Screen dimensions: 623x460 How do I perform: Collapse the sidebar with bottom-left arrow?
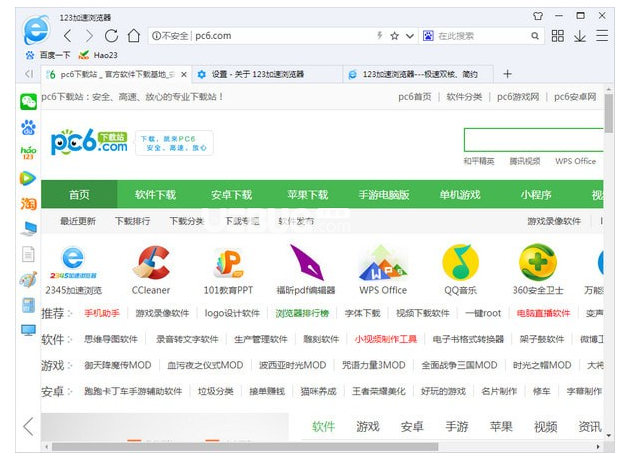28,427
